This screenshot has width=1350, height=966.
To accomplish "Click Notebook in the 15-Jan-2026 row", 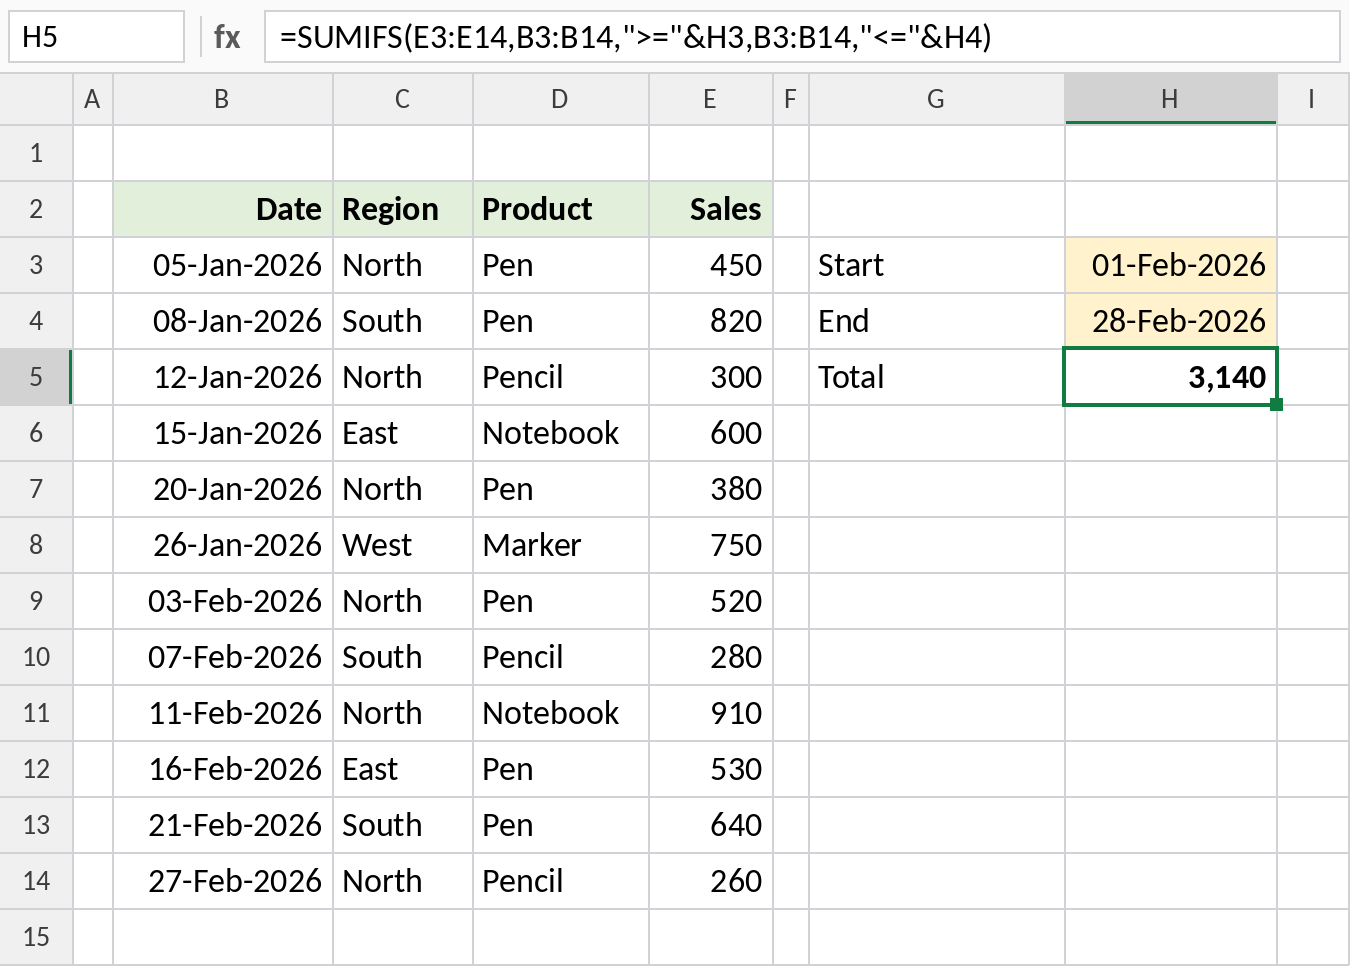I will pos(560,433).
